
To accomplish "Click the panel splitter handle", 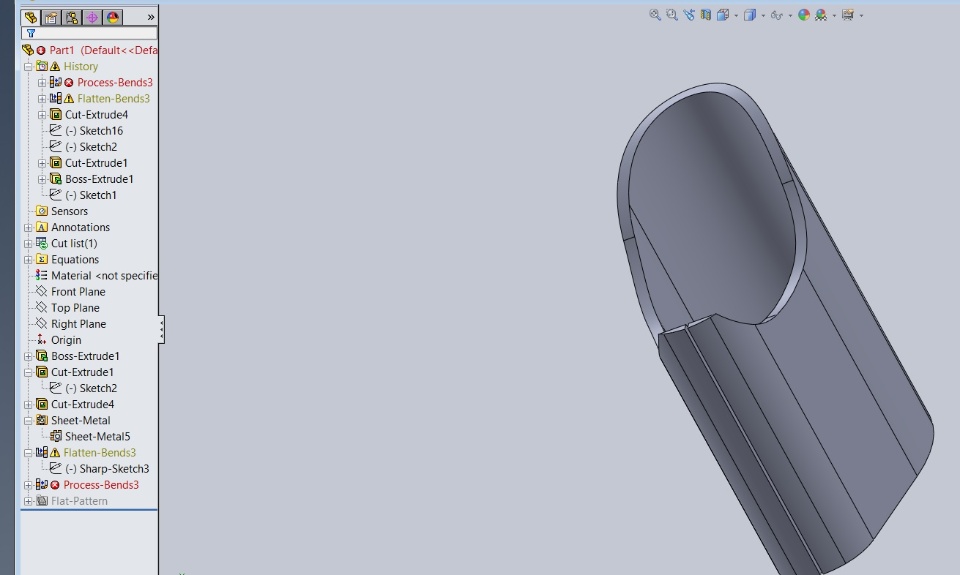I will (x=161, y=330).
